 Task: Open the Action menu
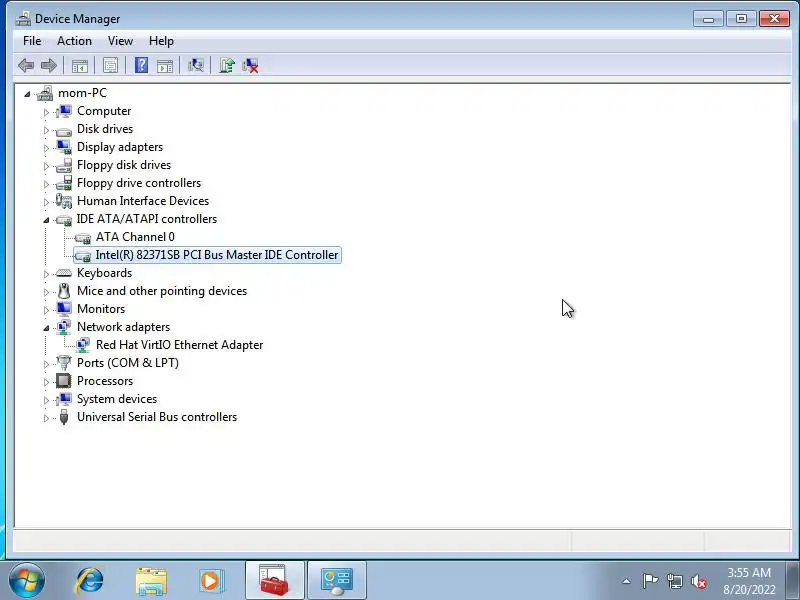tap(74, 41)
